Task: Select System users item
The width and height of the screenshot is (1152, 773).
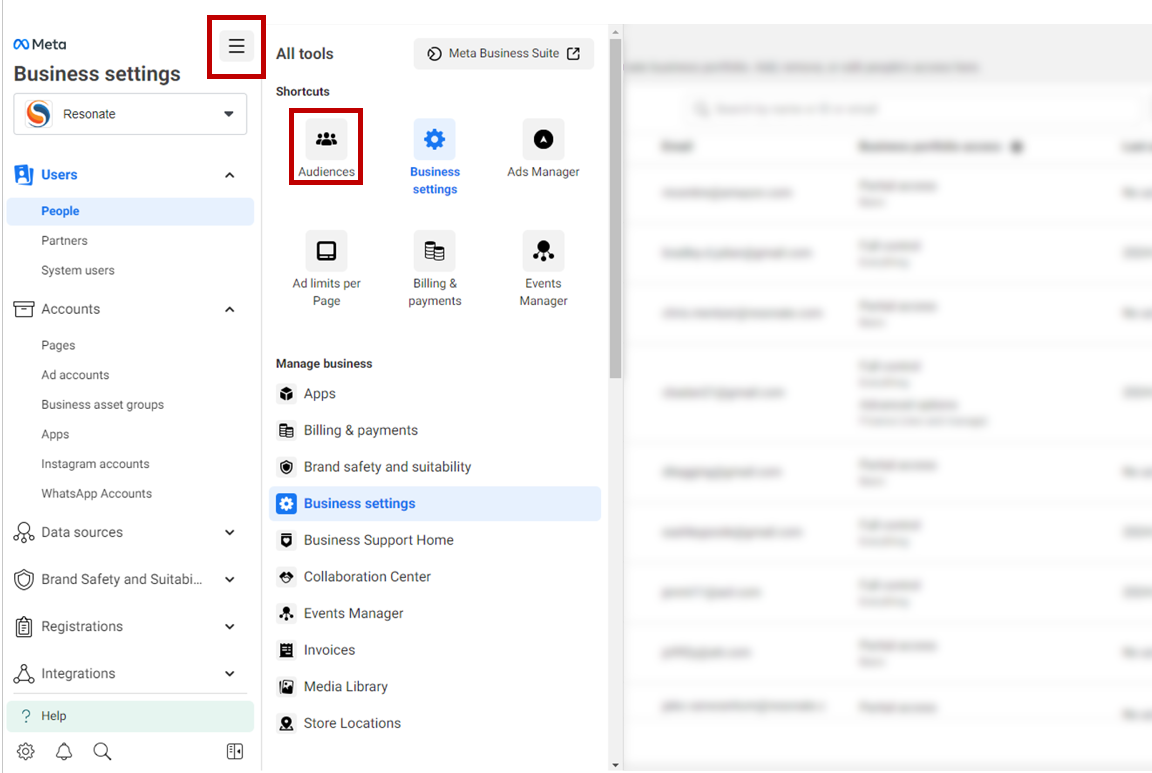Action: (x=78, y=270)
